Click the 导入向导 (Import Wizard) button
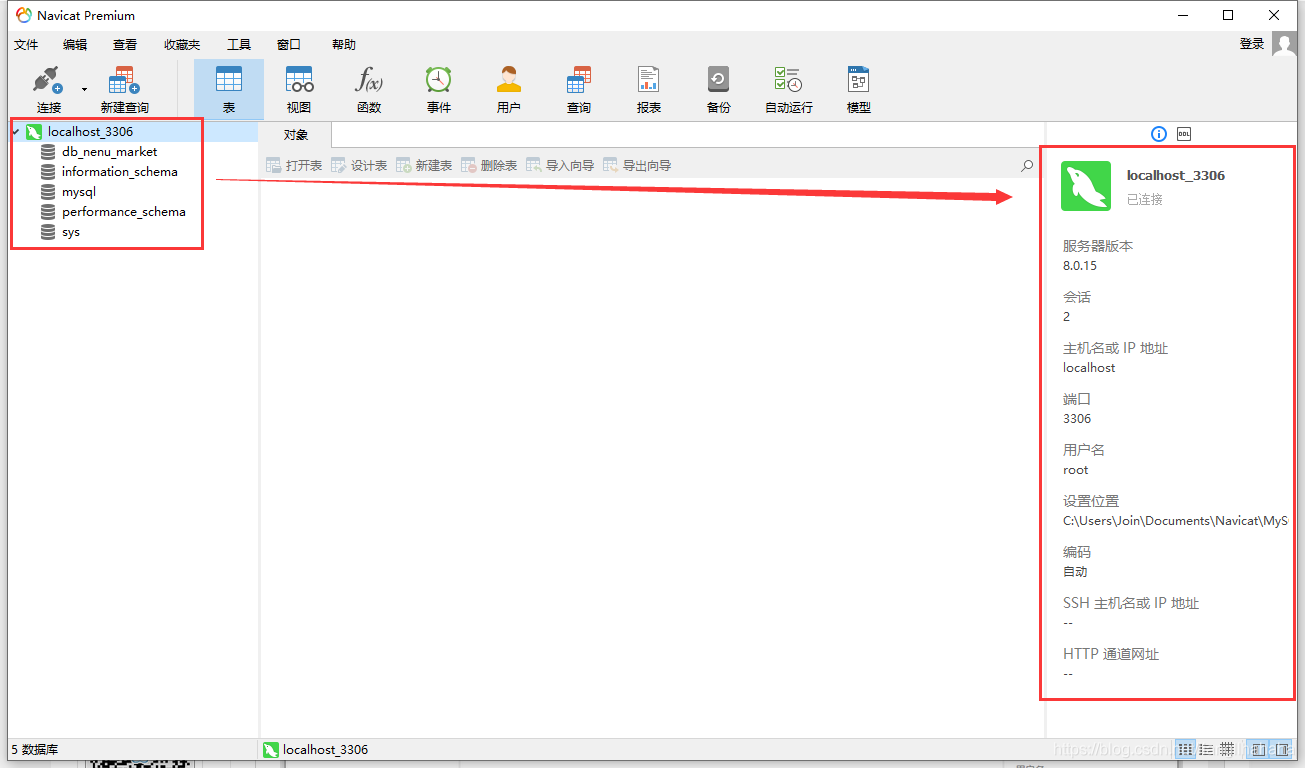This screenshot has width=1305, height=768. (x=560, y=166)
